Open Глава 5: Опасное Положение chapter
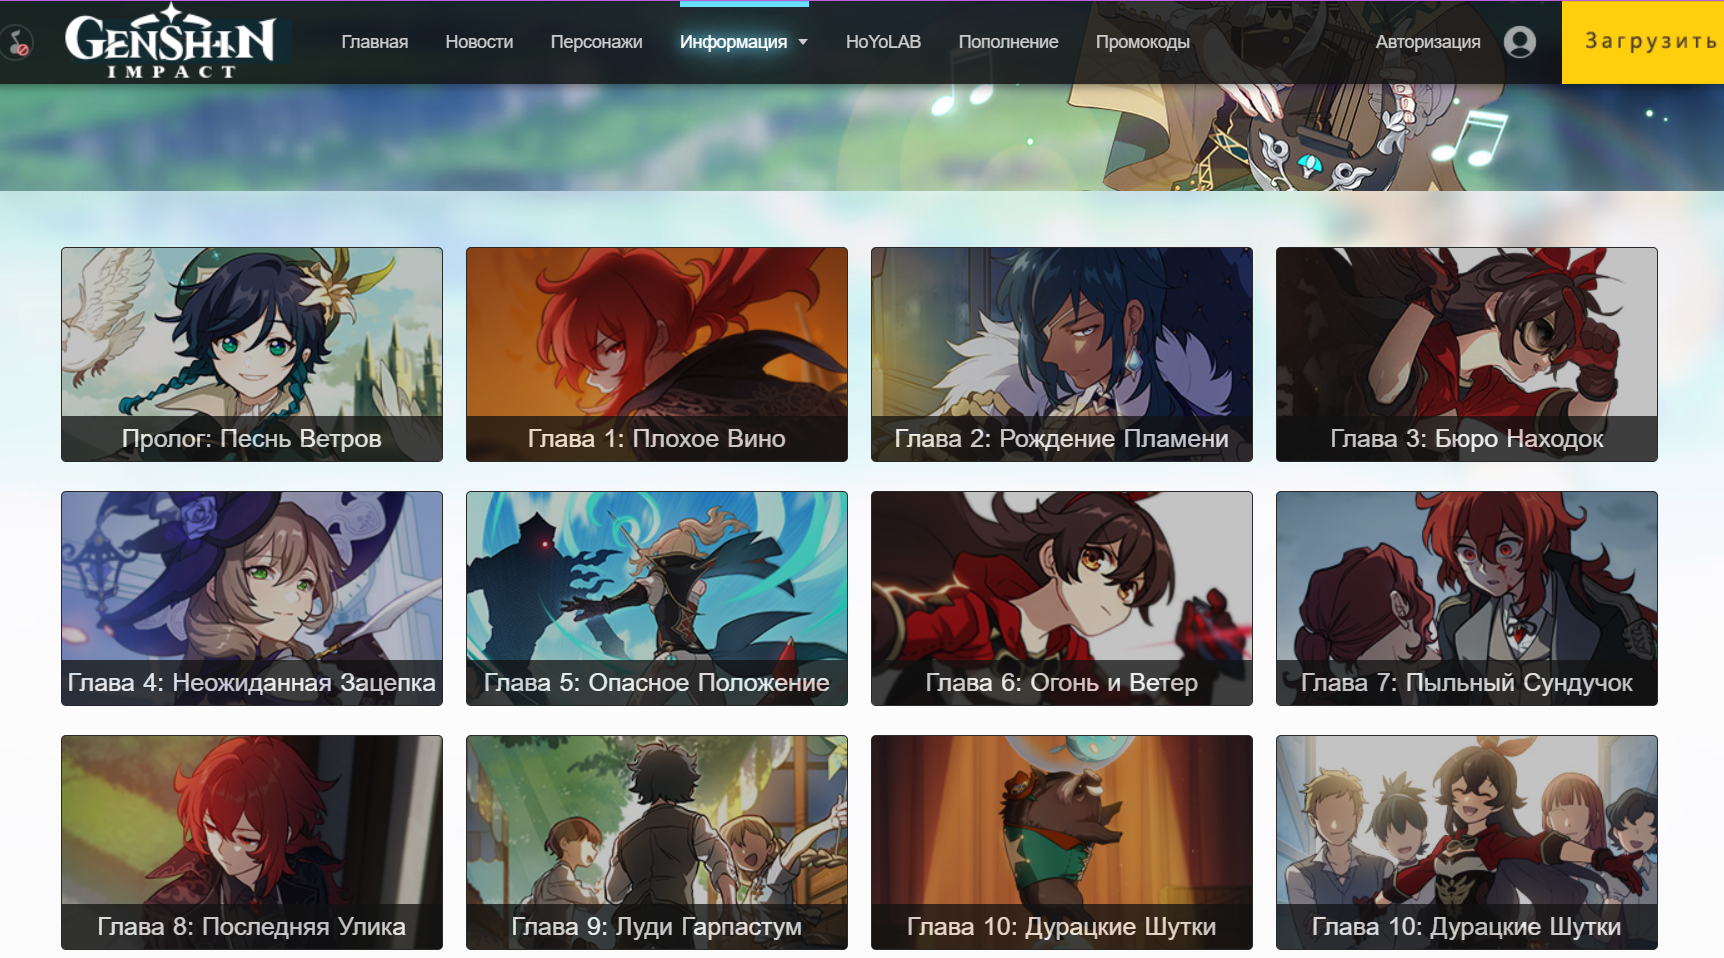The width and height of the screenshot is (1724, 958). coord(657,598)
